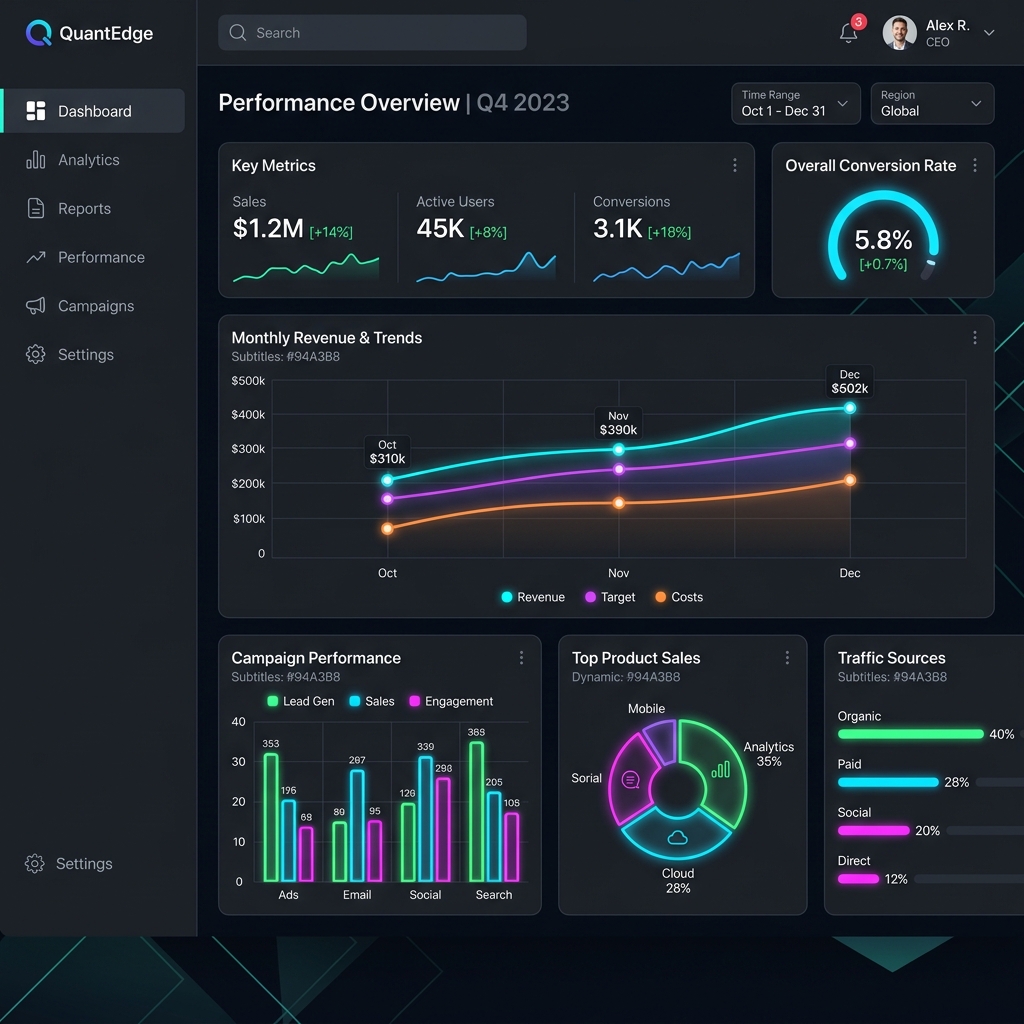Open Monthly Revenue & Trends options menu
The image size is (1024, 1024).
tap(974, 338)
